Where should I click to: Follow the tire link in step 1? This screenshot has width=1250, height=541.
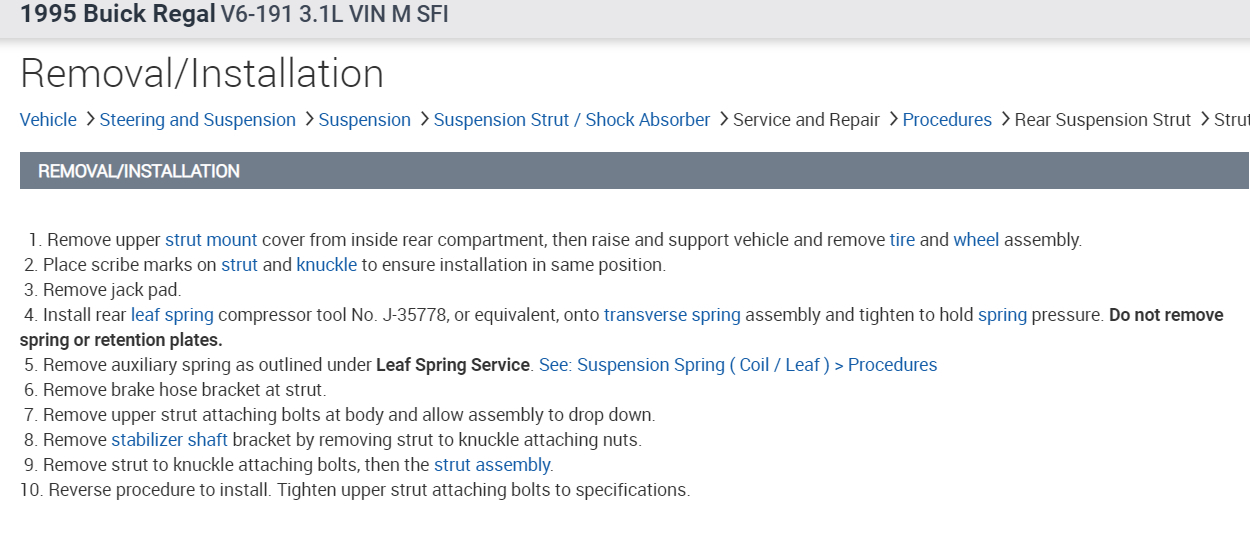902,240
